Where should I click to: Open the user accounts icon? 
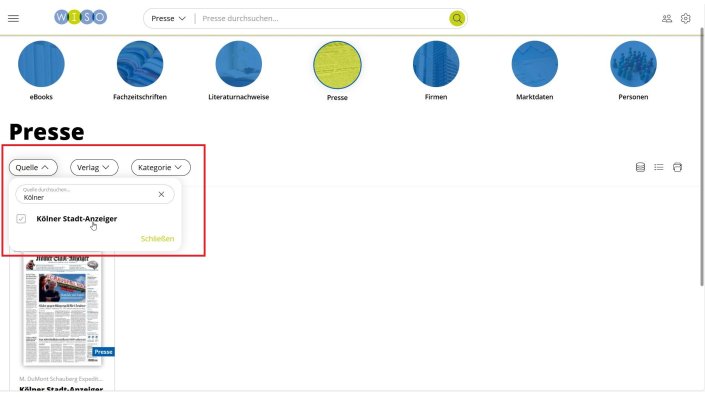pyautogui.click(x=667, y=18)
